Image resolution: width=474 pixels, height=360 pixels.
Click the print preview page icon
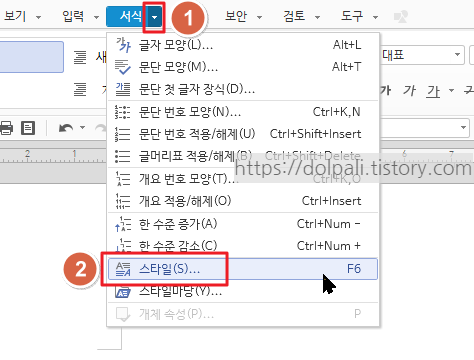coord(28,128)
